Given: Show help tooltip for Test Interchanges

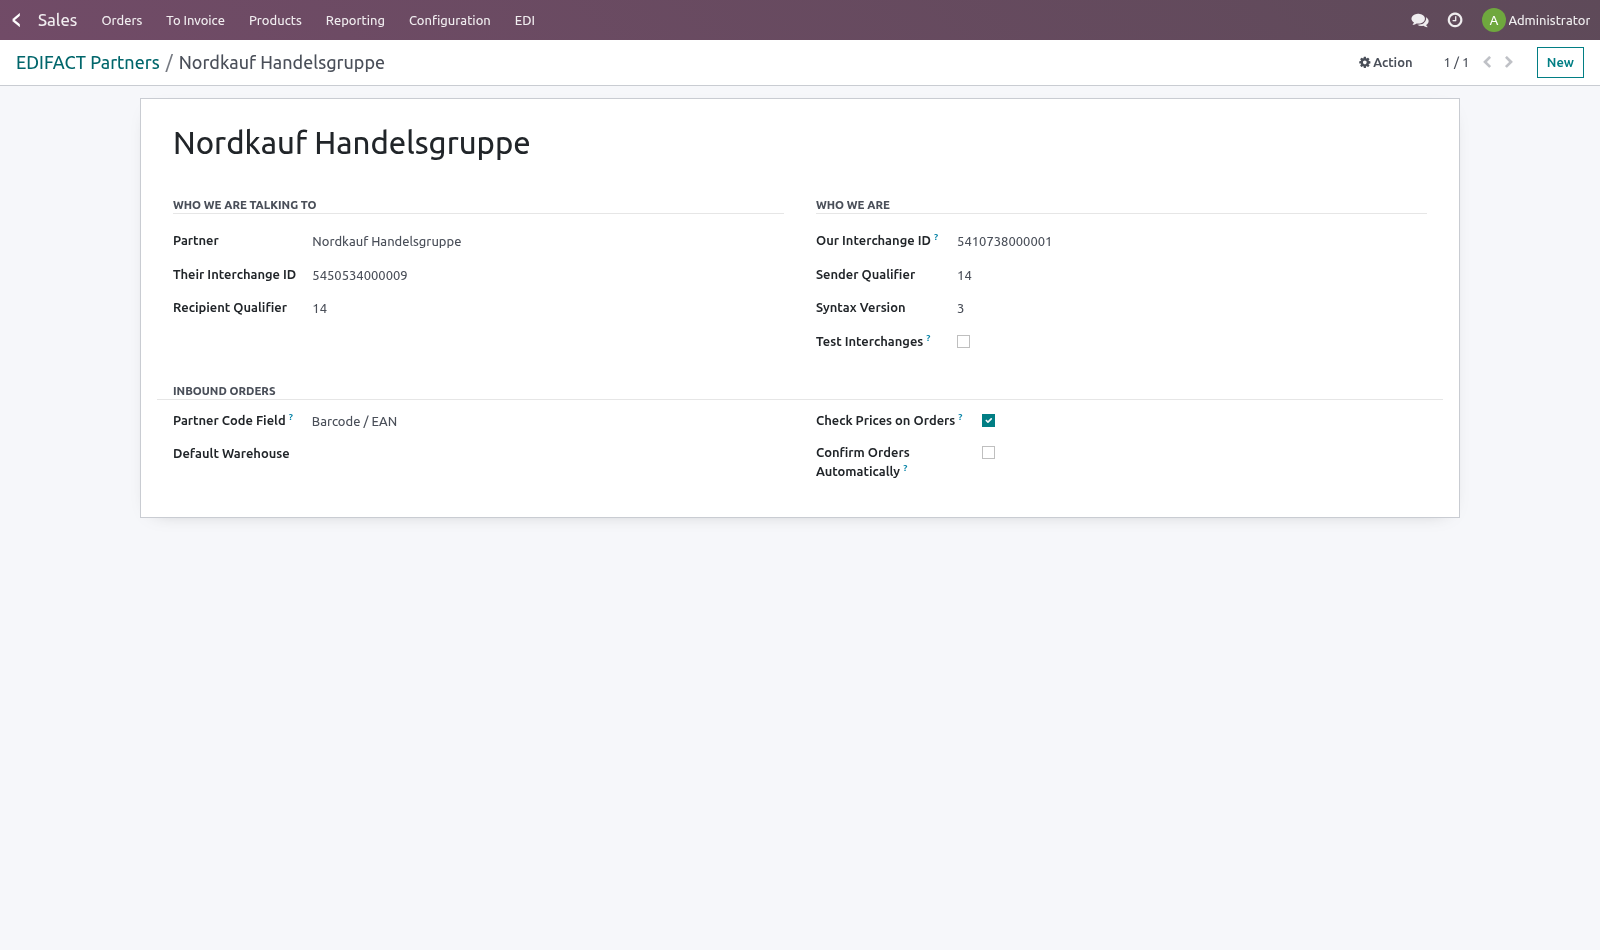Looking at the screenshot, I should click(928, 339).
